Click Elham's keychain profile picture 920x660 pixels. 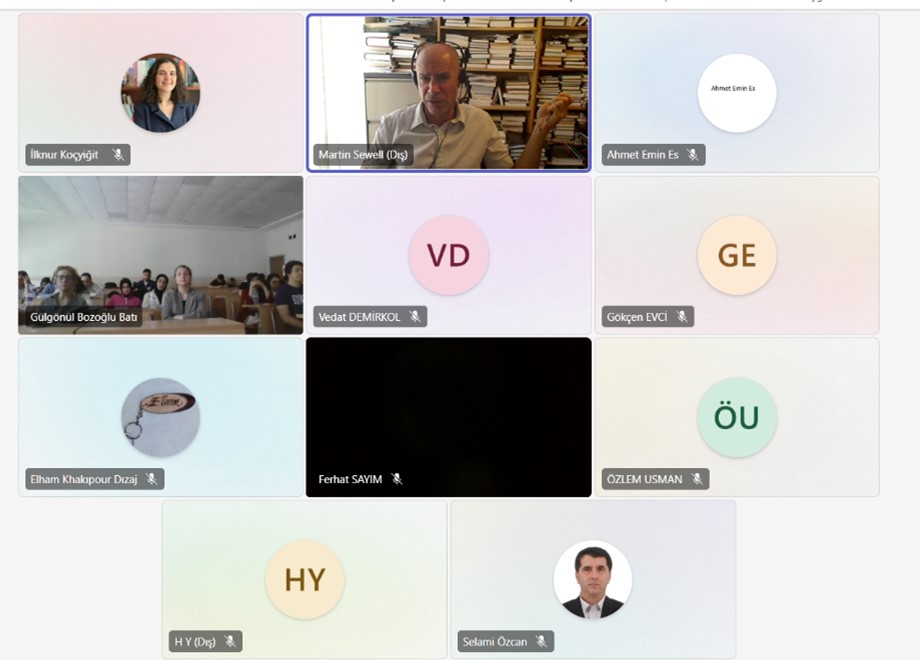[x=161, y=417]
